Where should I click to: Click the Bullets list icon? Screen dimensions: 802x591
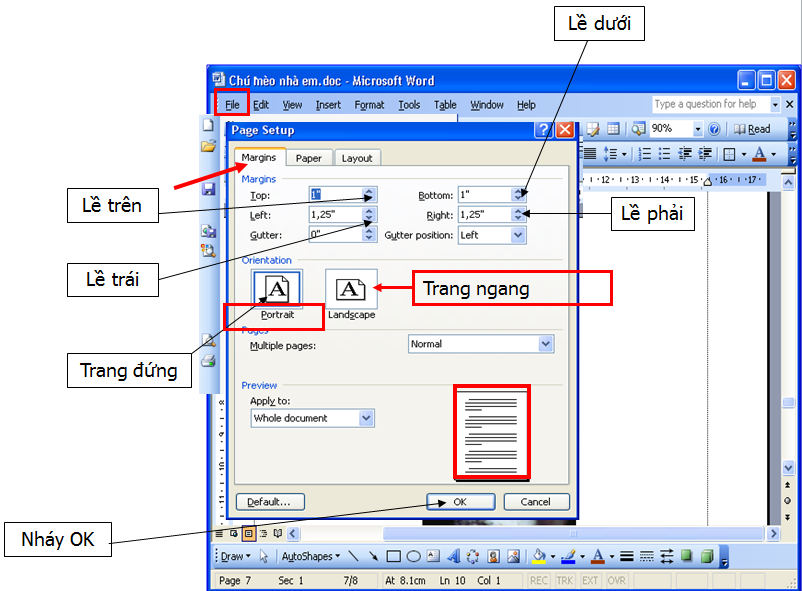[664, 154]
